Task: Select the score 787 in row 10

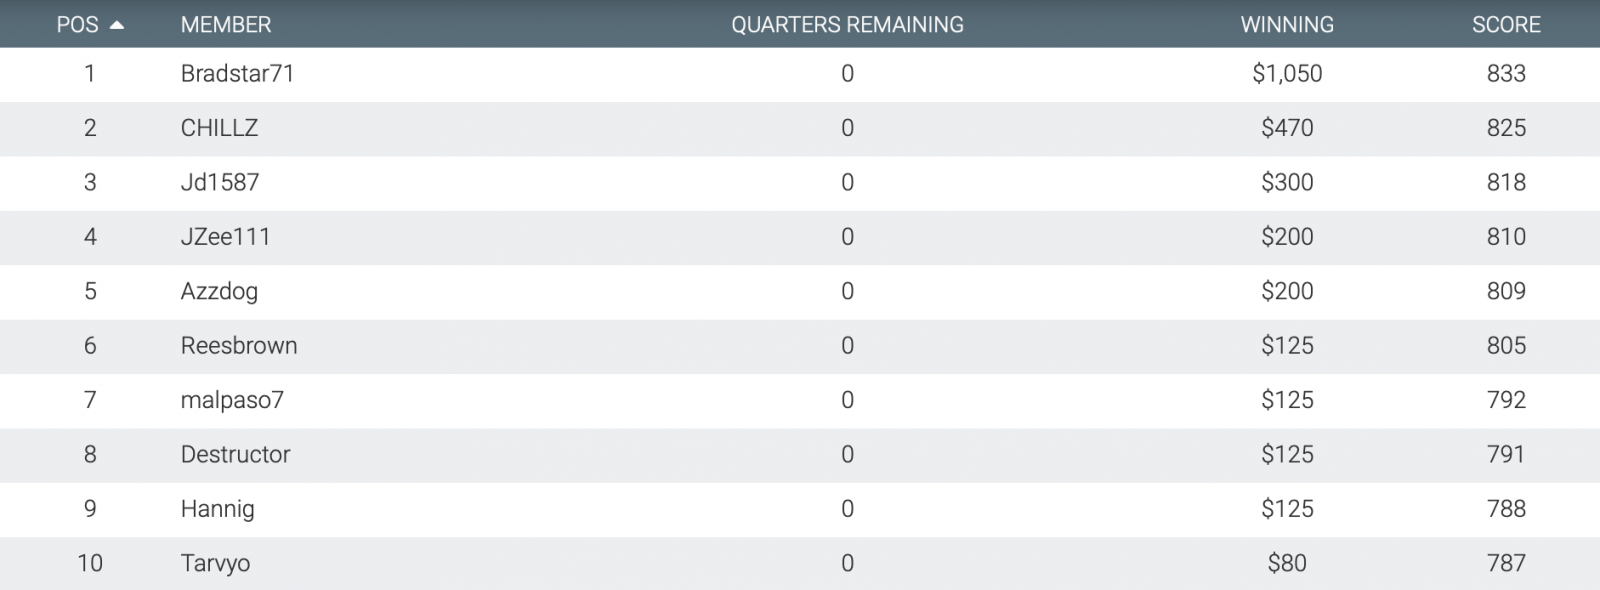Action: pos(1506,564)
